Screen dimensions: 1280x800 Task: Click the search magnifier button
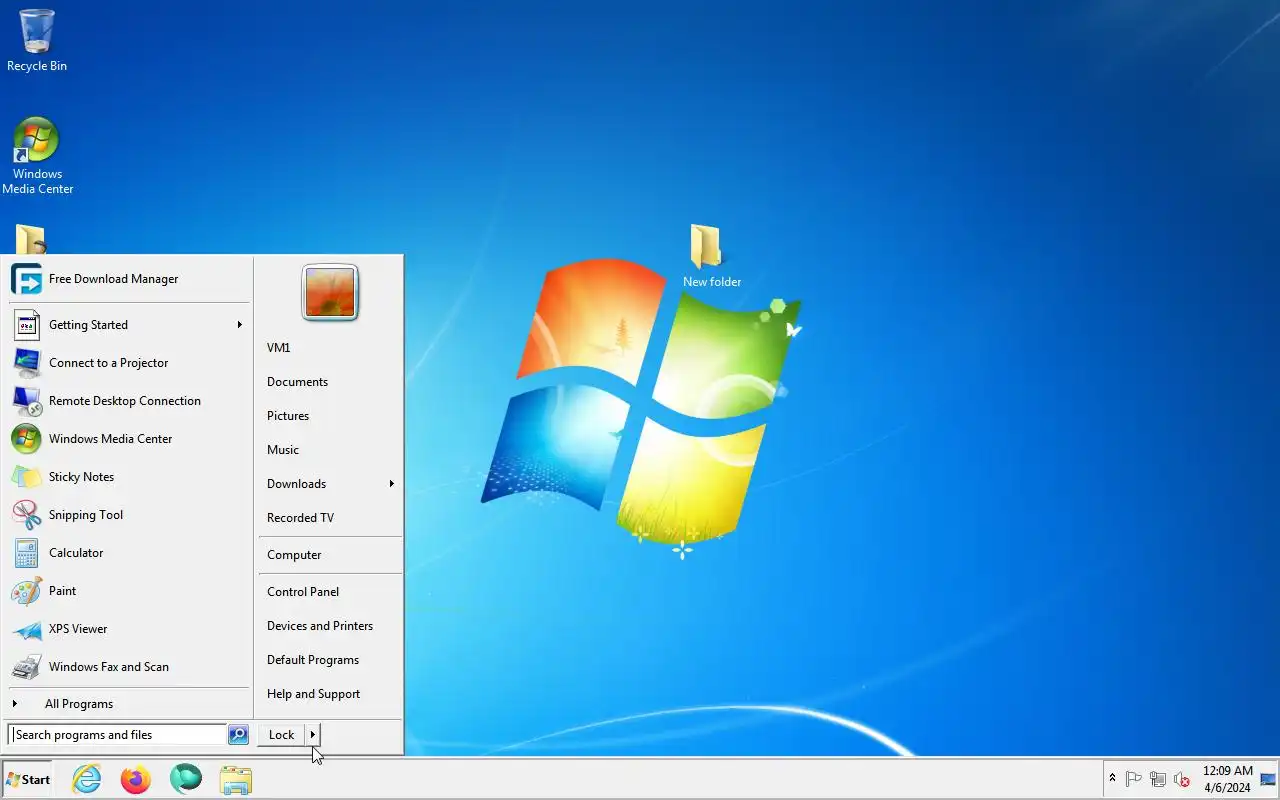[x=238, y=735]
